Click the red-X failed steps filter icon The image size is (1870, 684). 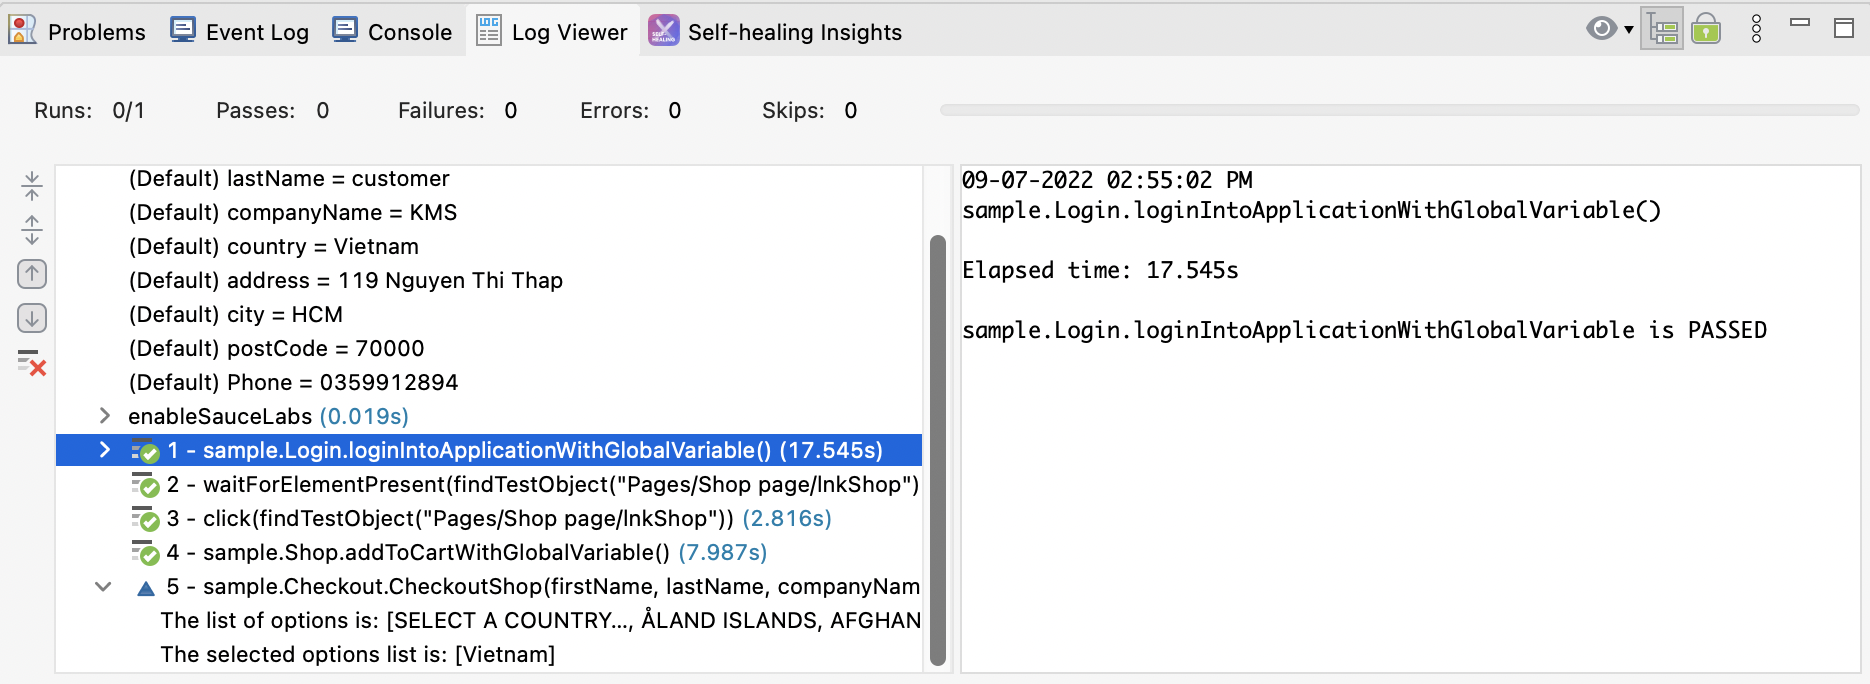pos(32,363)
